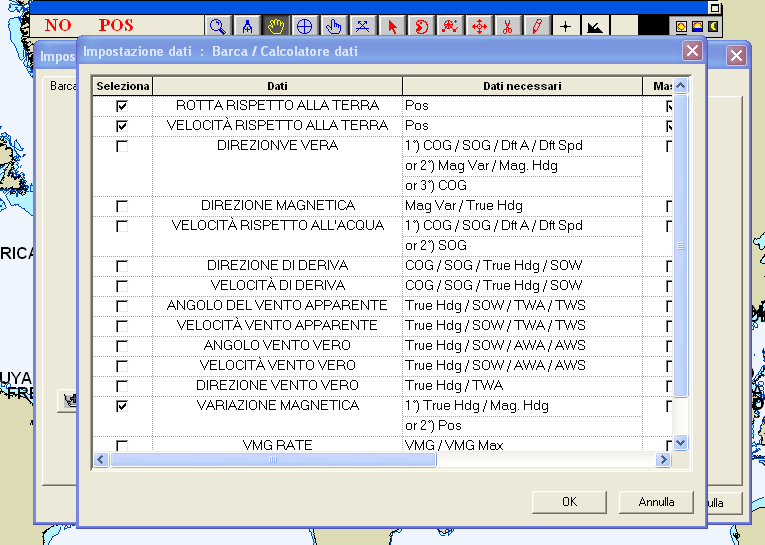Viewport: 765px width, 545px height.
Task: Click the Dati necessari column header
Action: coord(522,86)
